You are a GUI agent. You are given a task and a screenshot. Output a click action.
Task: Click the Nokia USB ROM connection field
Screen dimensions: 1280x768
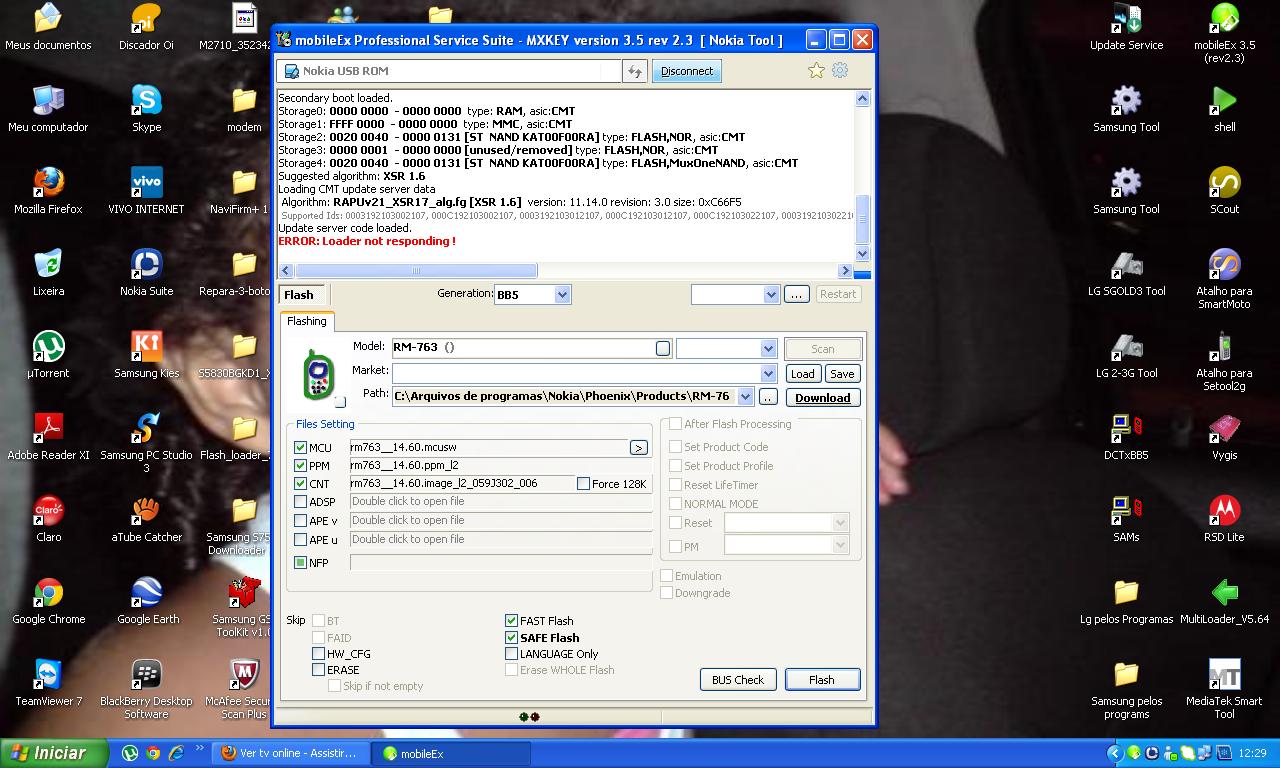450,71
